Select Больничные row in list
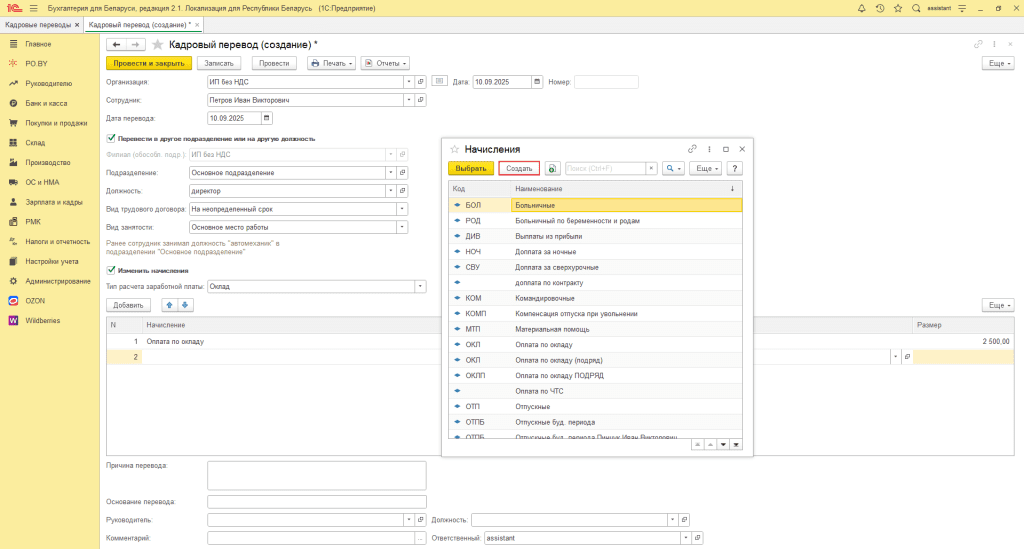This screenshot has height=549, width=1024. tap(596, 205)
